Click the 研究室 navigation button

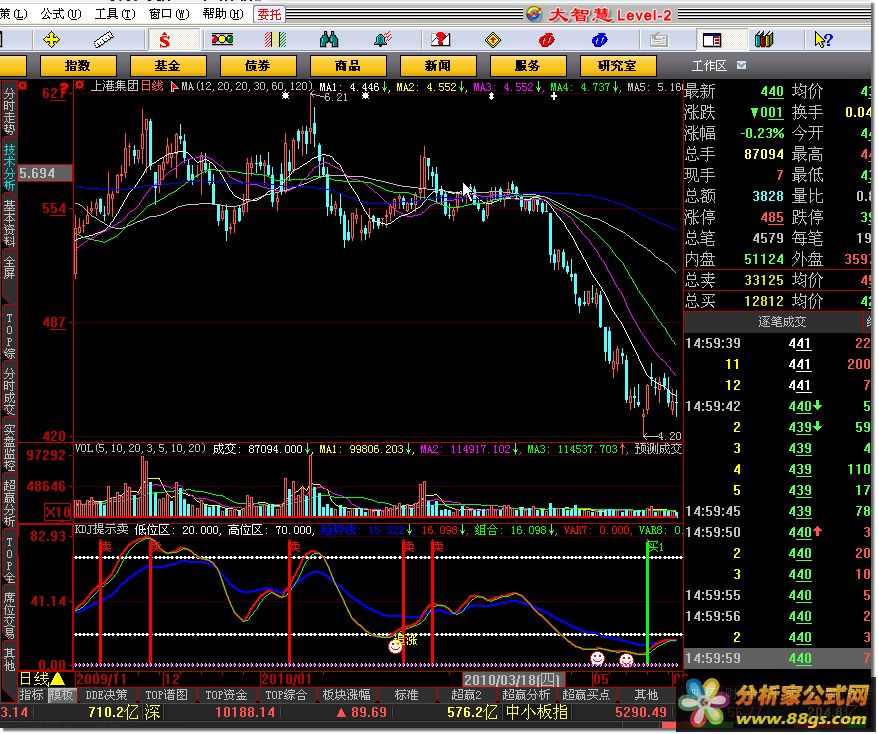pos(616,65)
